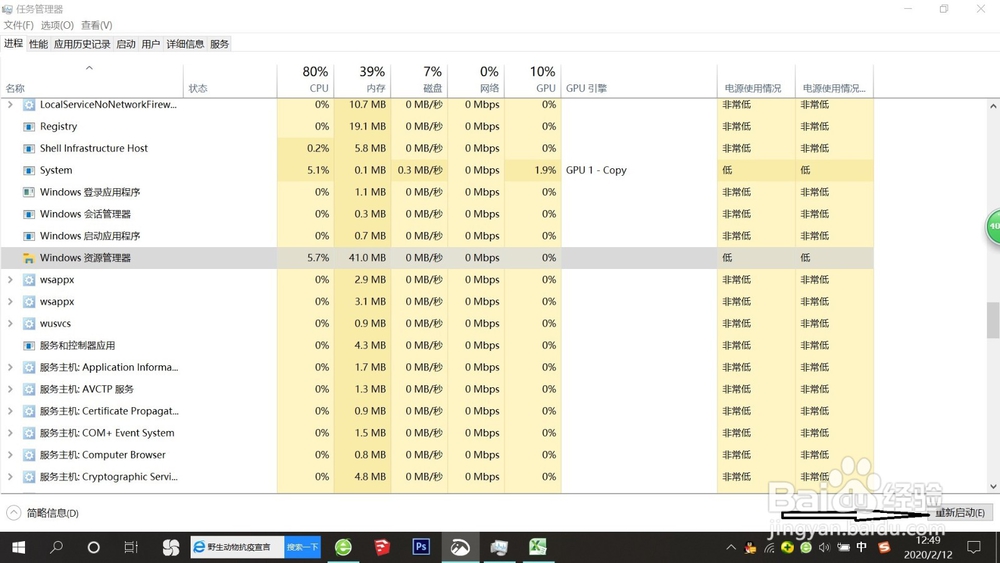
Task: Click the System process icon
Action: (29, 170)
